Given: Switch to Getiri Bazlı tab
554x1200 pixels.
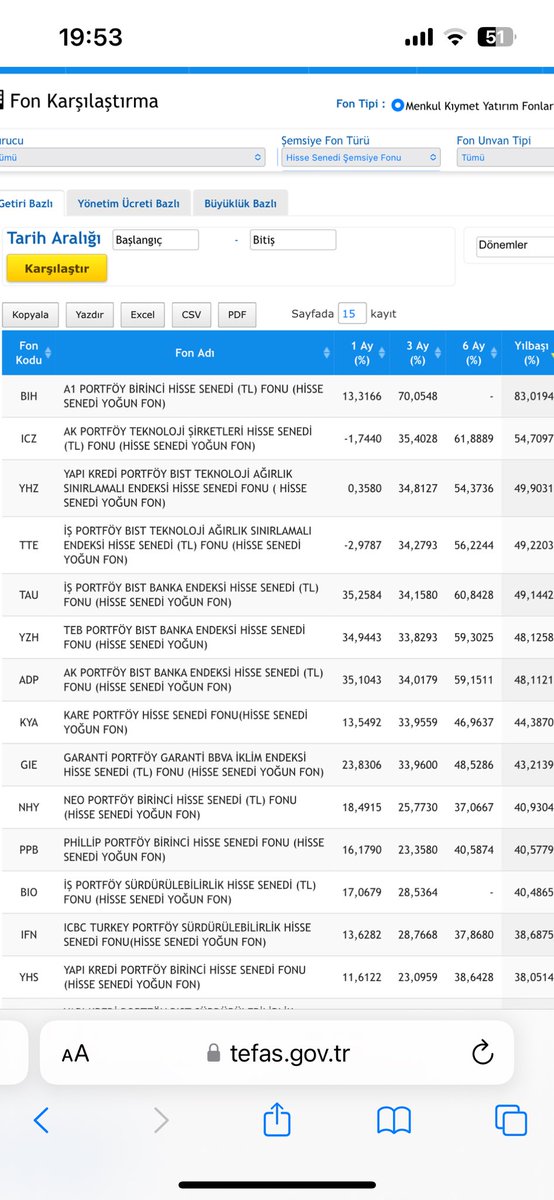Looking at the screenshot, I should [x=30, y=203].
